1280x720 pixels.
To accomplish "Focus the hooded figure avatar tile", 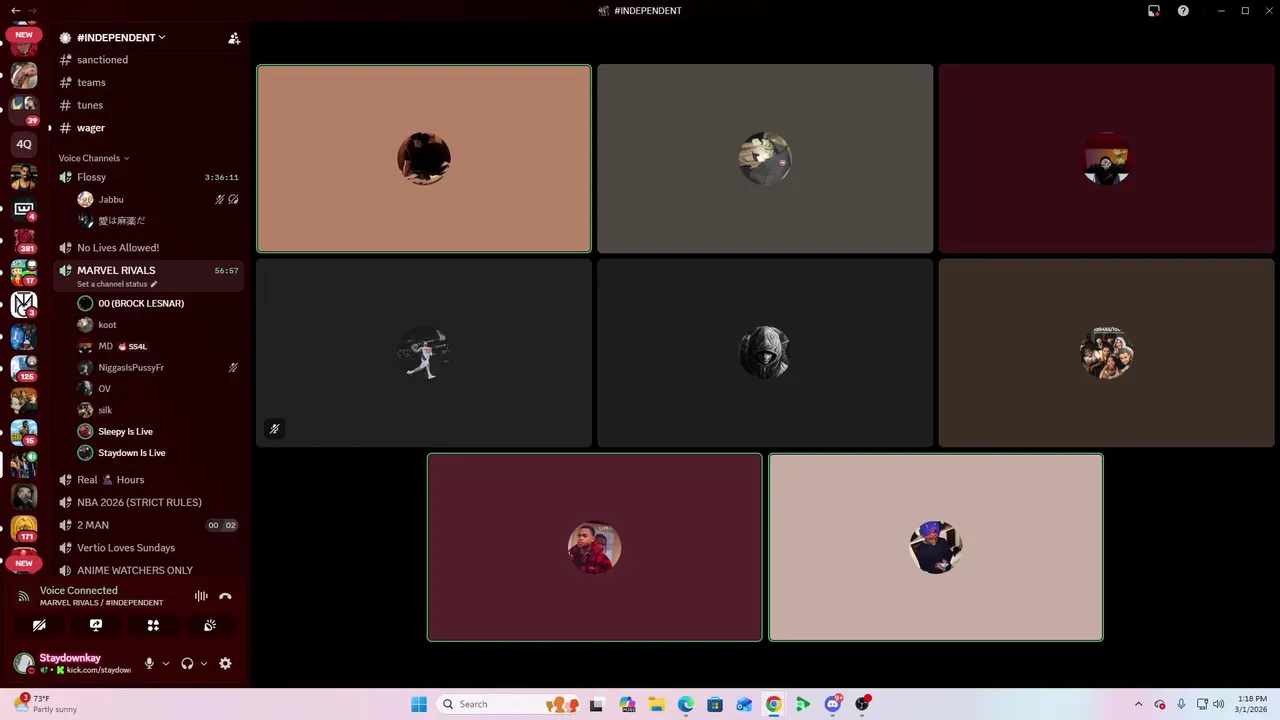I will coord(765,353).
